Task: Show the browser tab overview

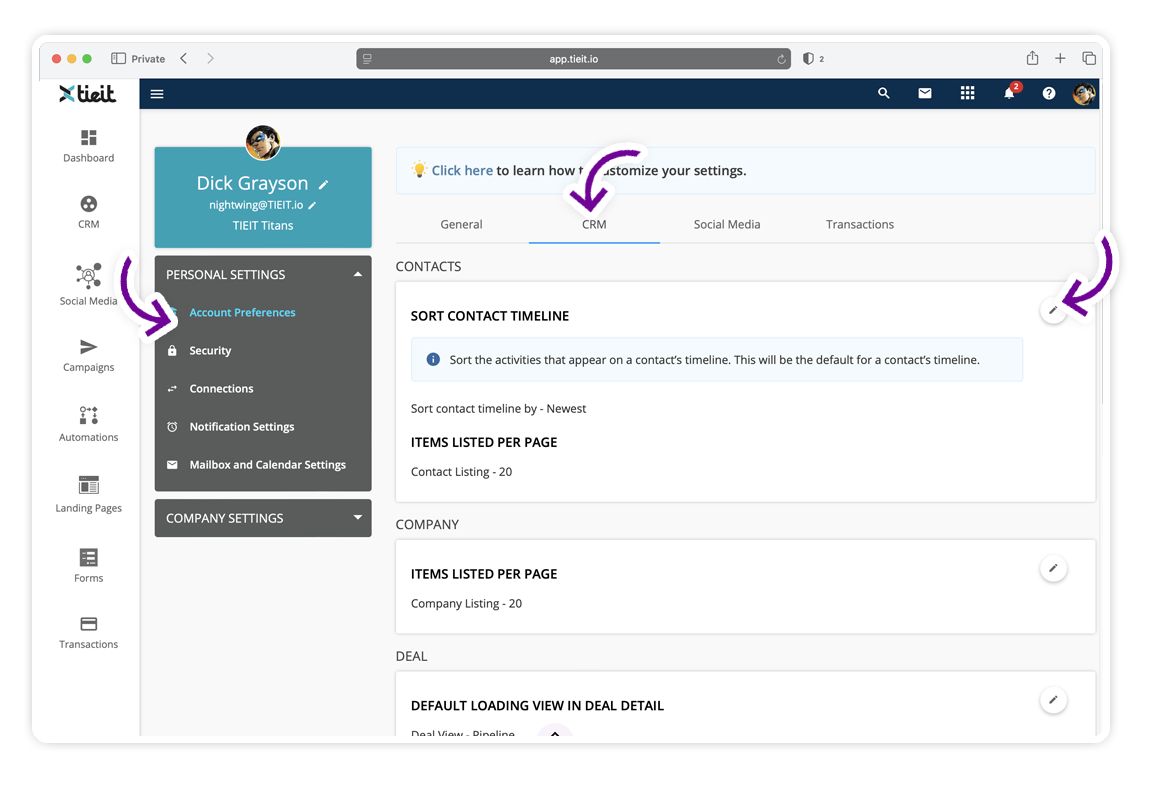Action: click(x=1089, y=58)
